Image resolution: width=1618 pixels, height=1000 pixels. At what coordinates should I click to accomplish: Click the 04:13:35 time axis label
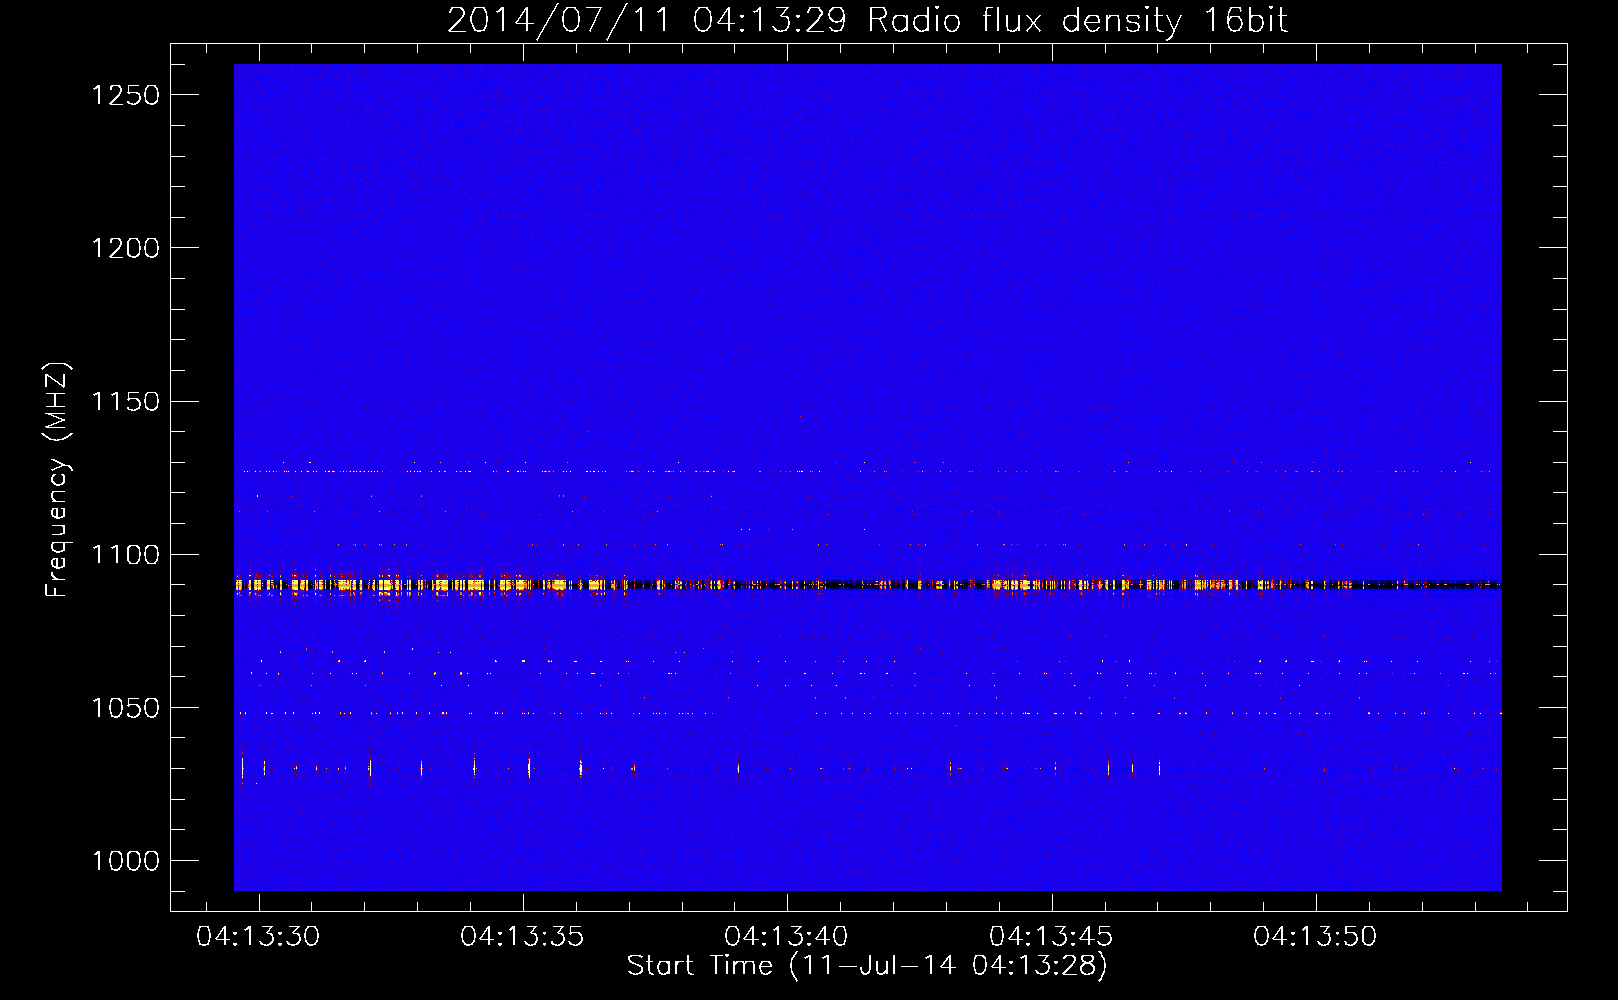click(522, 937)
